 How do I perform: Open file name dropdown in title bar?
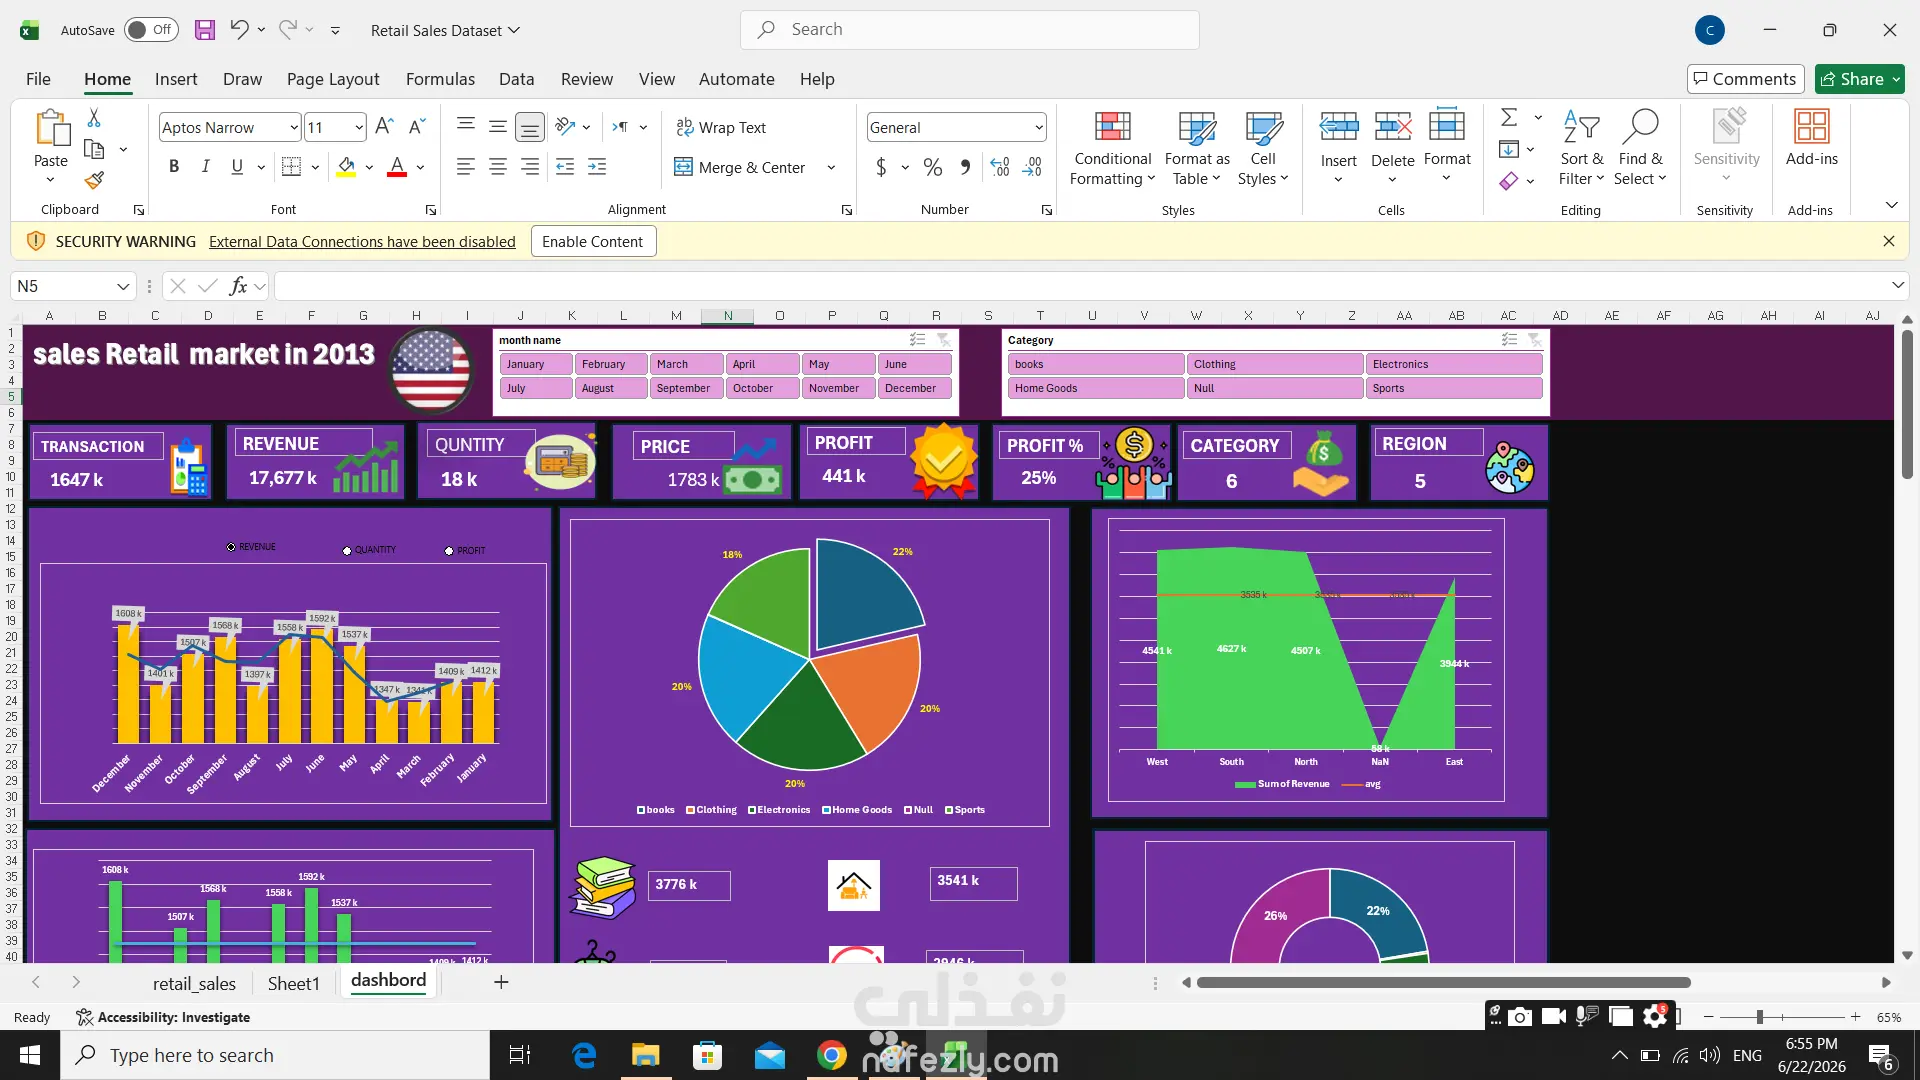tap(514, 30)
